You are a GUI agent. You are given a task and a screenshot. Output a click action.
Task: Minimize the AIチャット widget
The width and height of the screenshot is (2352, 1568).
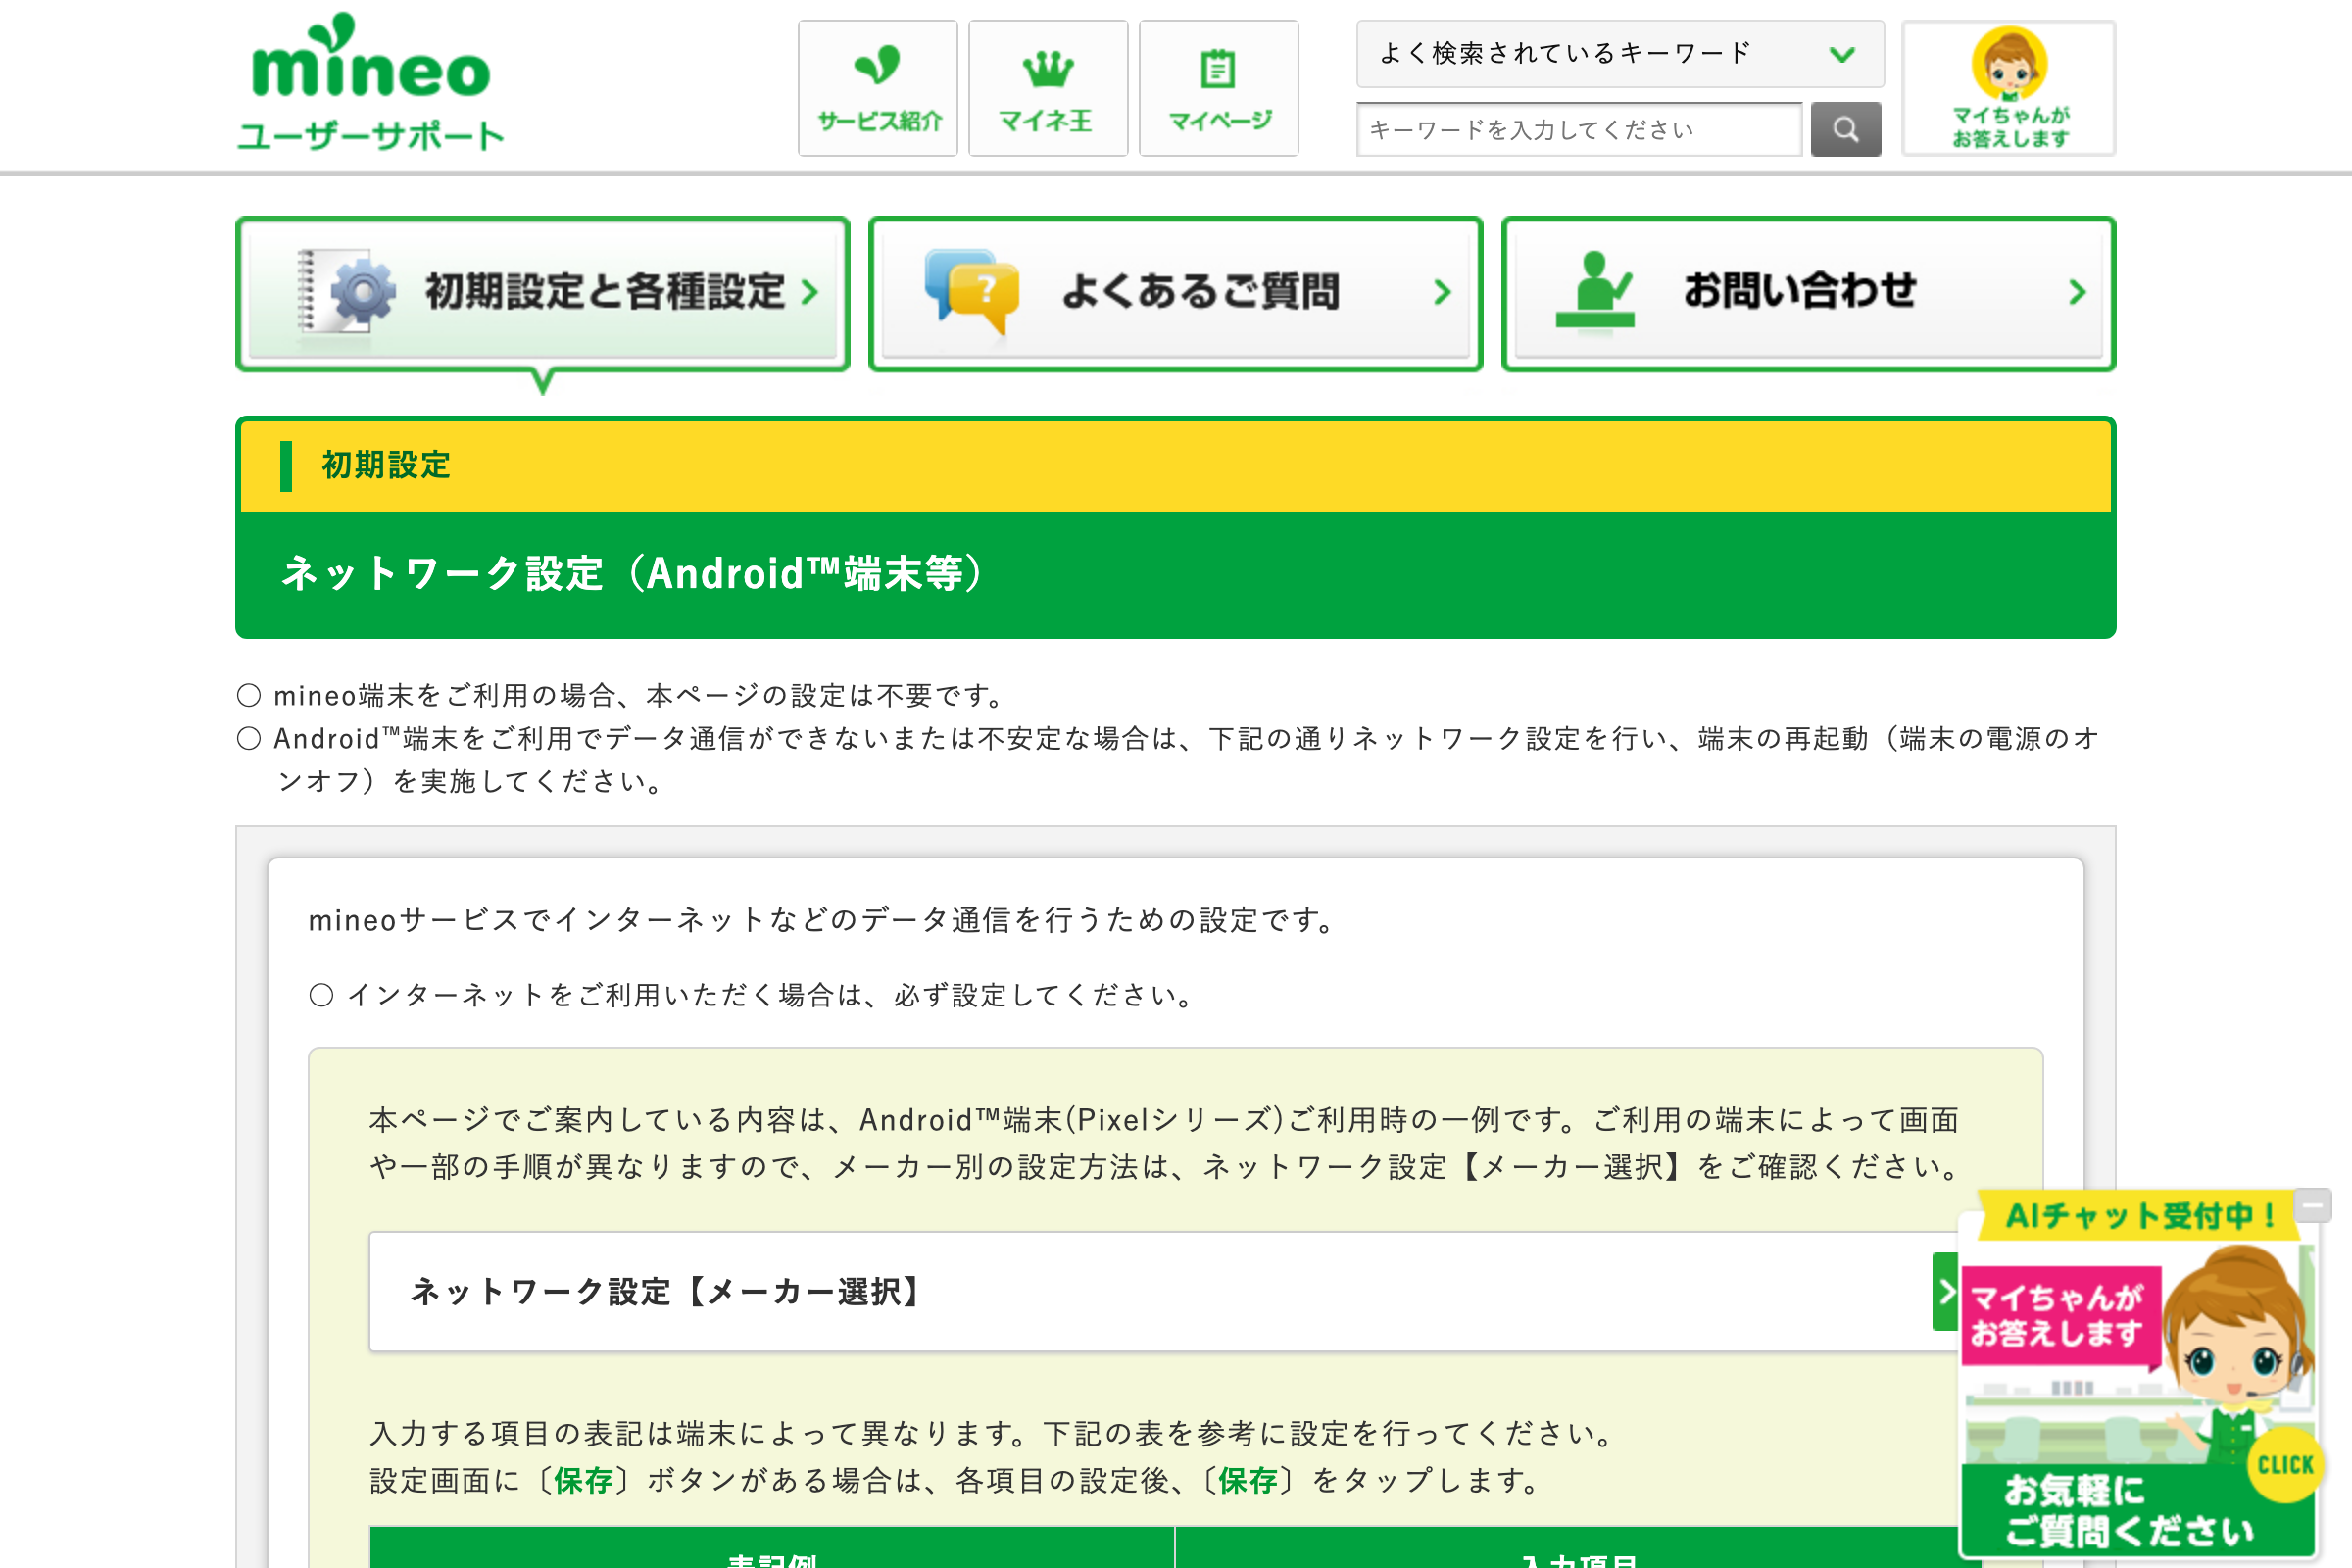[2312, 1205]
